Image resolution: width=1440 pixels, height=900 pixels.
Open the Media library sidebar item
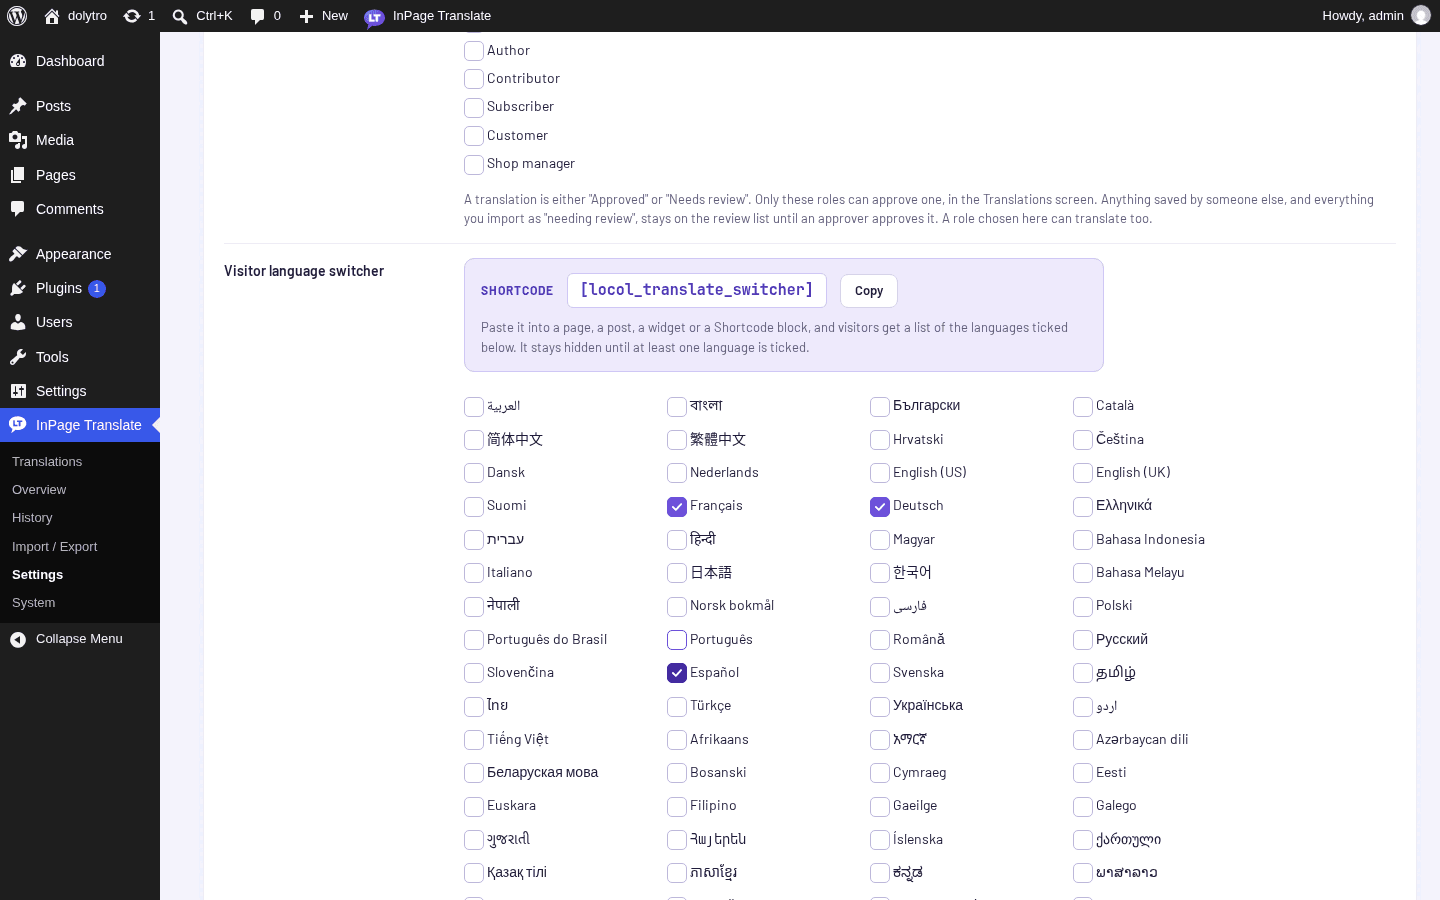coord(80,140)
